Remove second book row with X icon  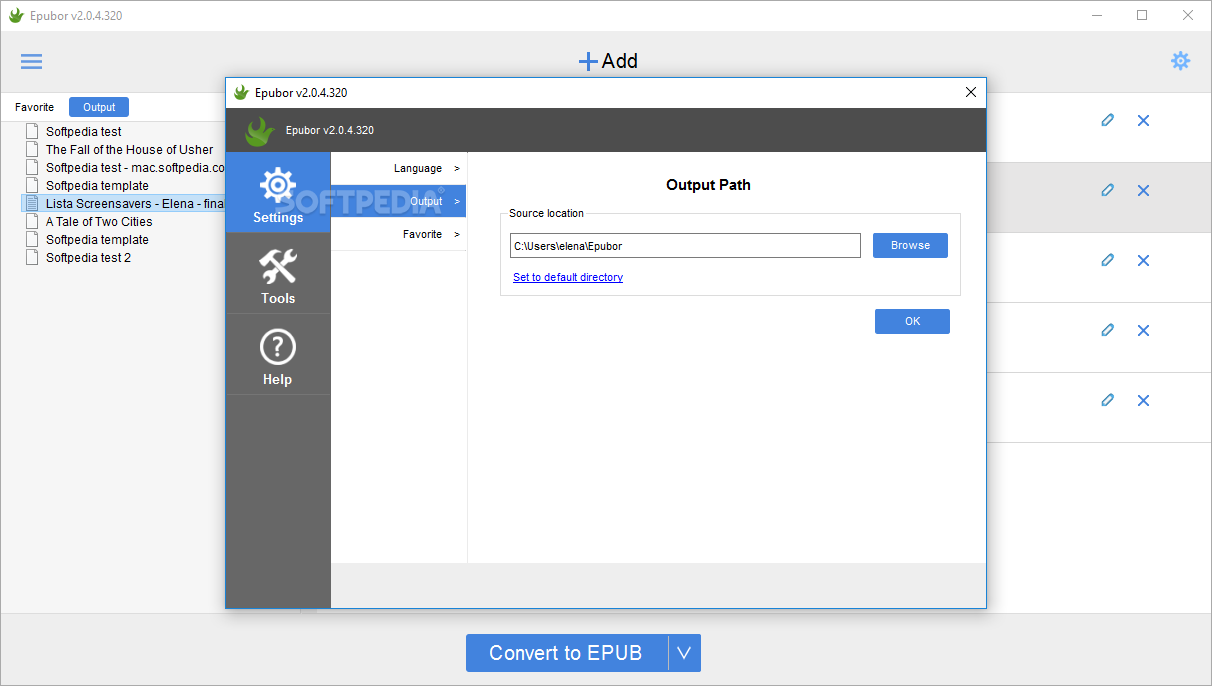[1143, 190]
